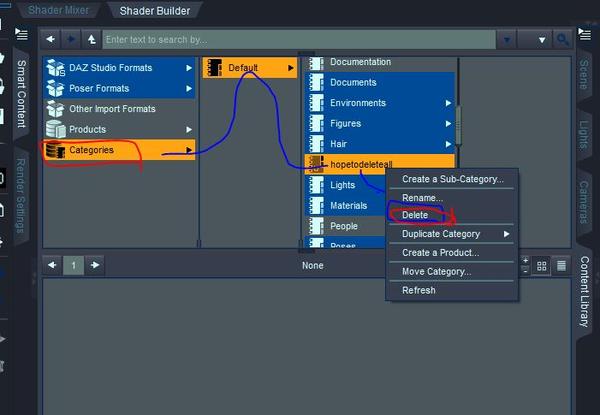Select the Hair category
This screenshot has width=600, height=415.
tap(380, 144)
